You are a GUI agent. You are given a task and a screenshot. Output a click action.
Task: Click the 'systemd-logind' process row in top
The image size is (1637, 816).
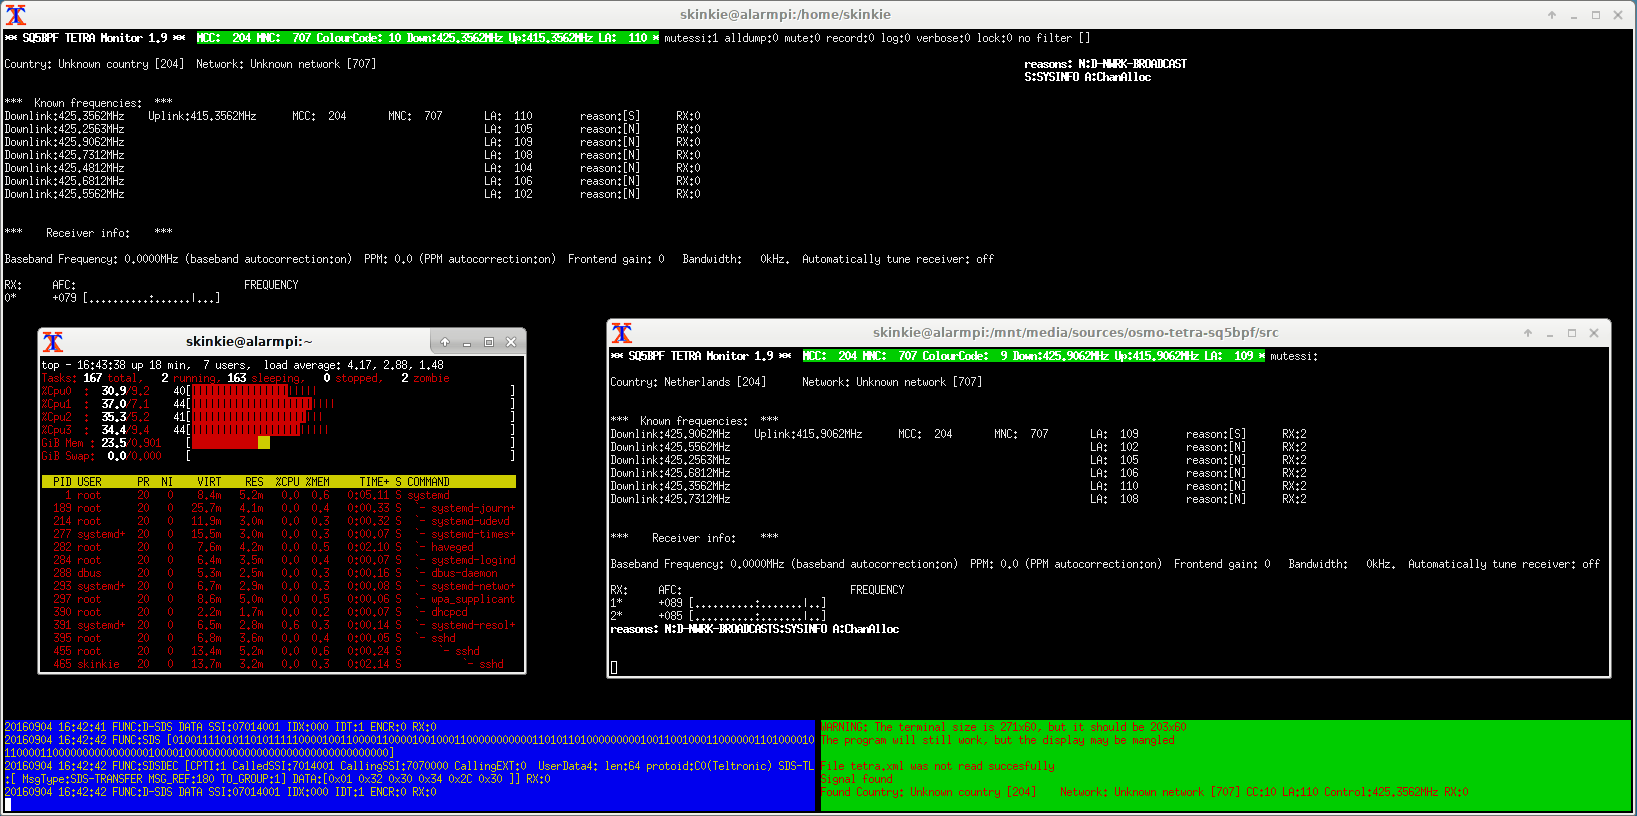(278, 560)
